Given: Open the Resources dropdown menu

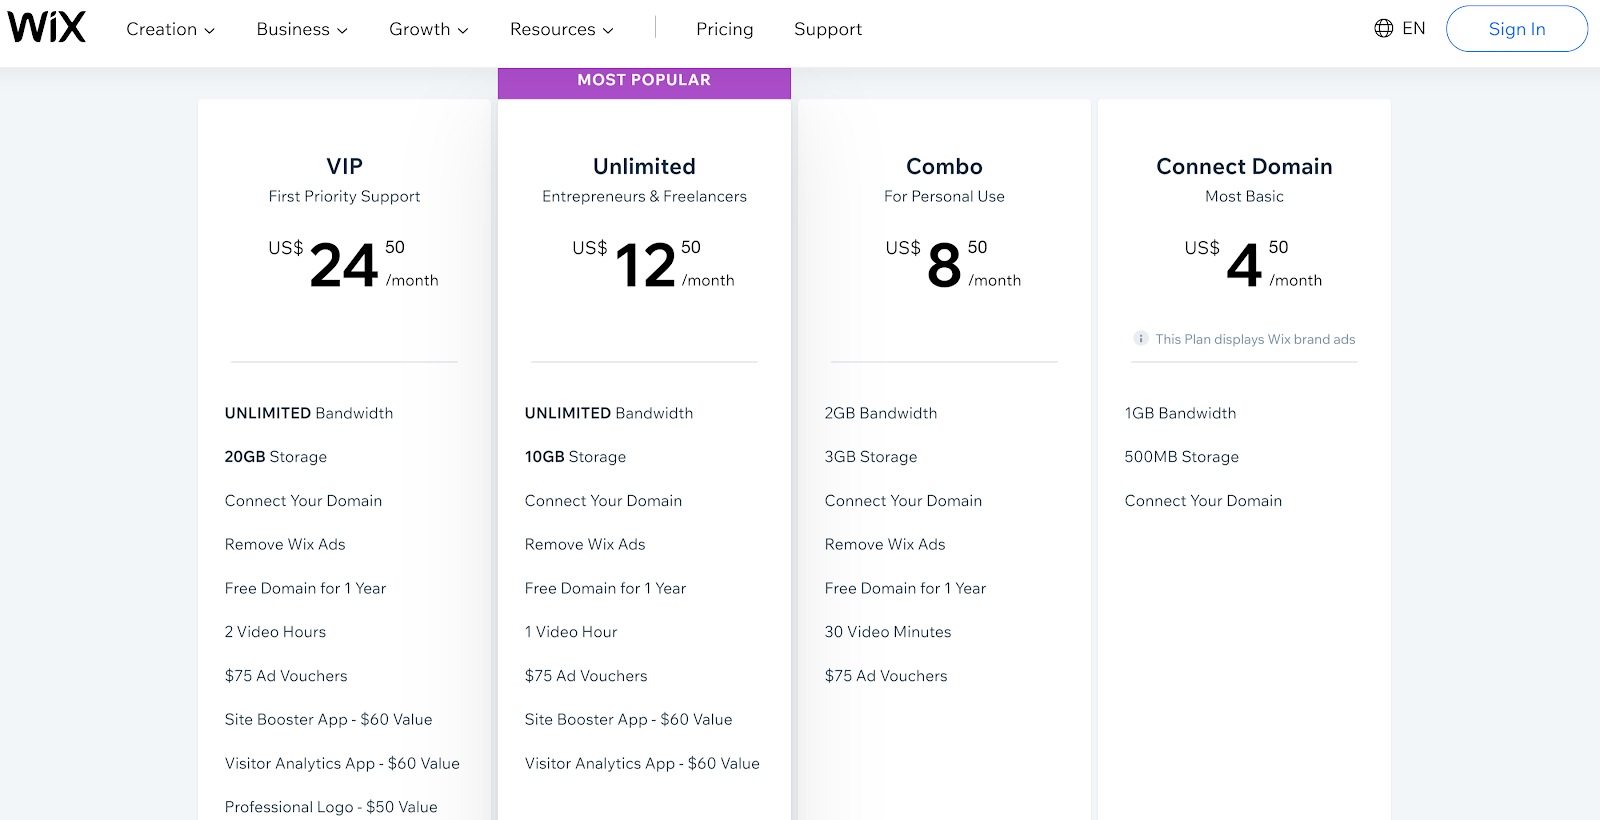Looking at the screenshot, I should click(x=562, y=29).
